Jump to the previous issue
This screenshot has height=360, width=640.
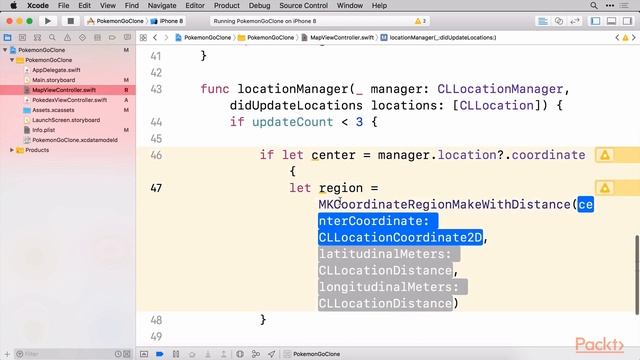tap(617, 38)
